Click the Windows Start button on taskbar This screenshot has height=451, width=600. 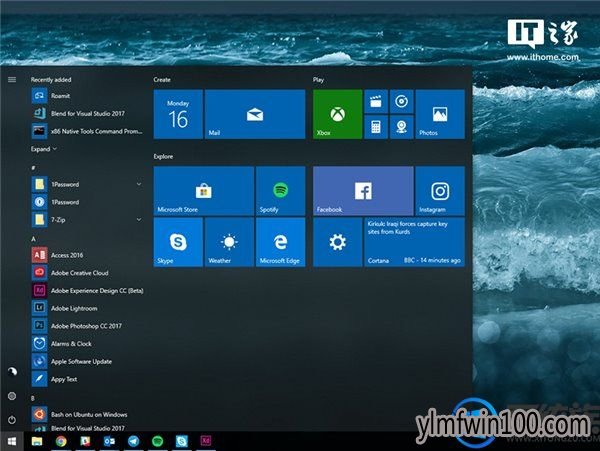click(x=12, y=441)
